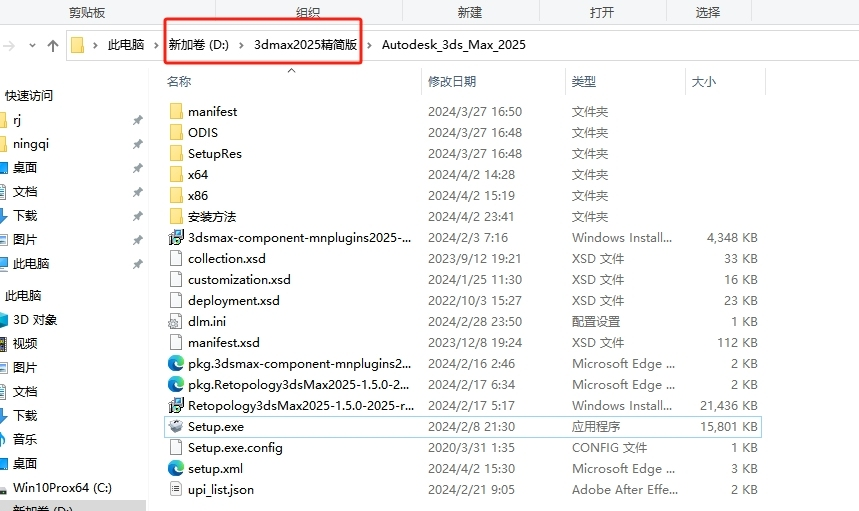This screenshot has width=859, height=511.
Task: Select the Setup.exe file name
Action: tap(216, 426)
